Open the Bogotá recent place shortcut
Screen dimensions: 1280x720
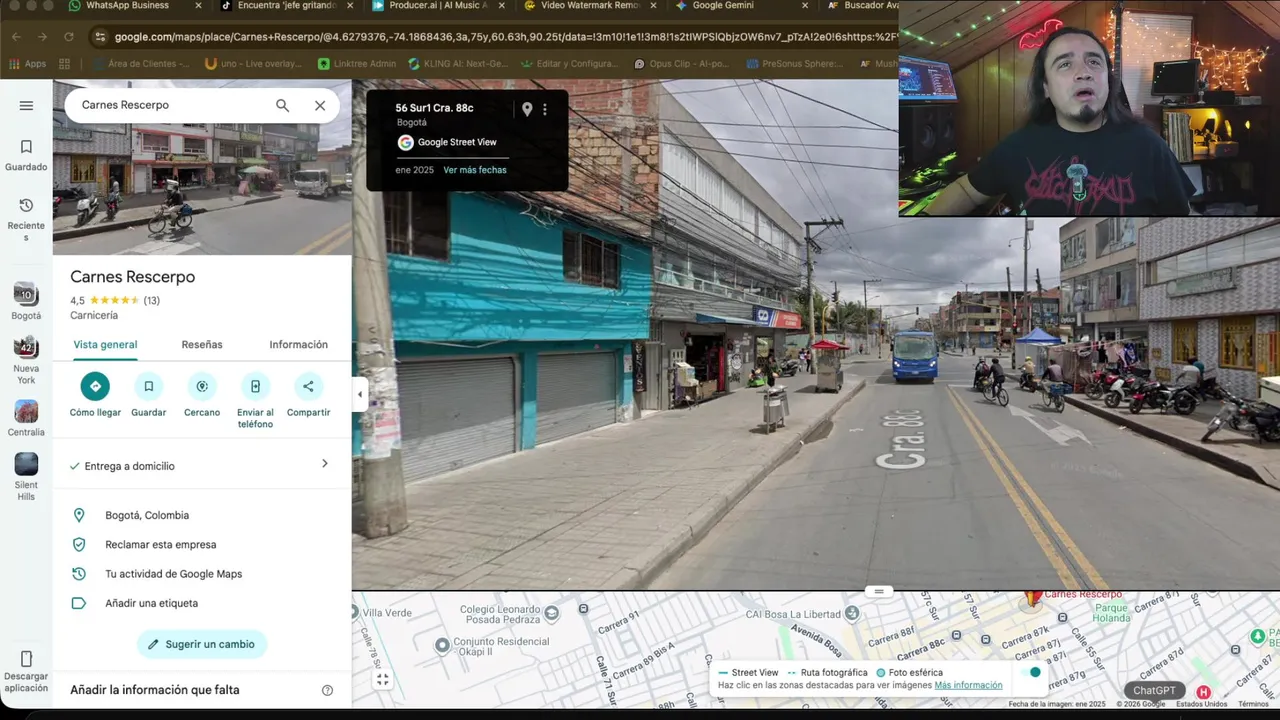click(x=26, y=301)
